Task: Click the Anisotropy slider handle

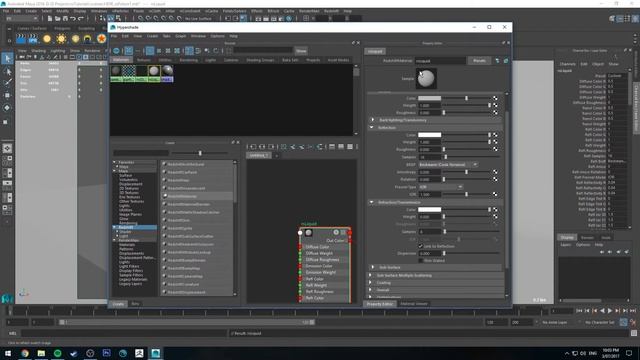Action: tap(467, 172)
